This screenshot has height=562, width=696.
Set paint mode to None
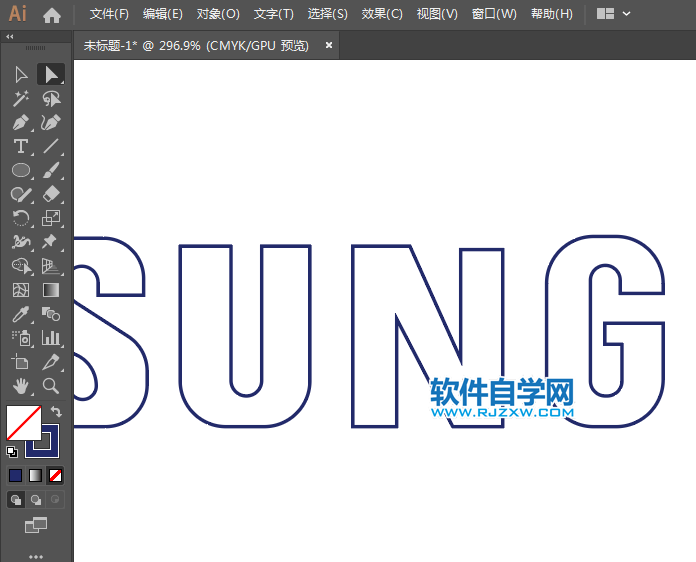pos(56,475)
